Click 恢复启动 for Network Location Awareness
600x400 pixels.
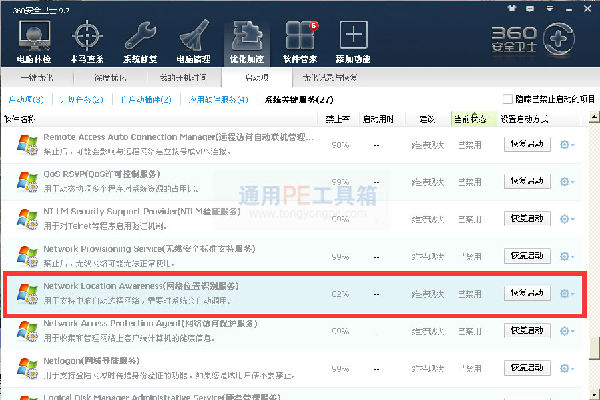point(527,293)
